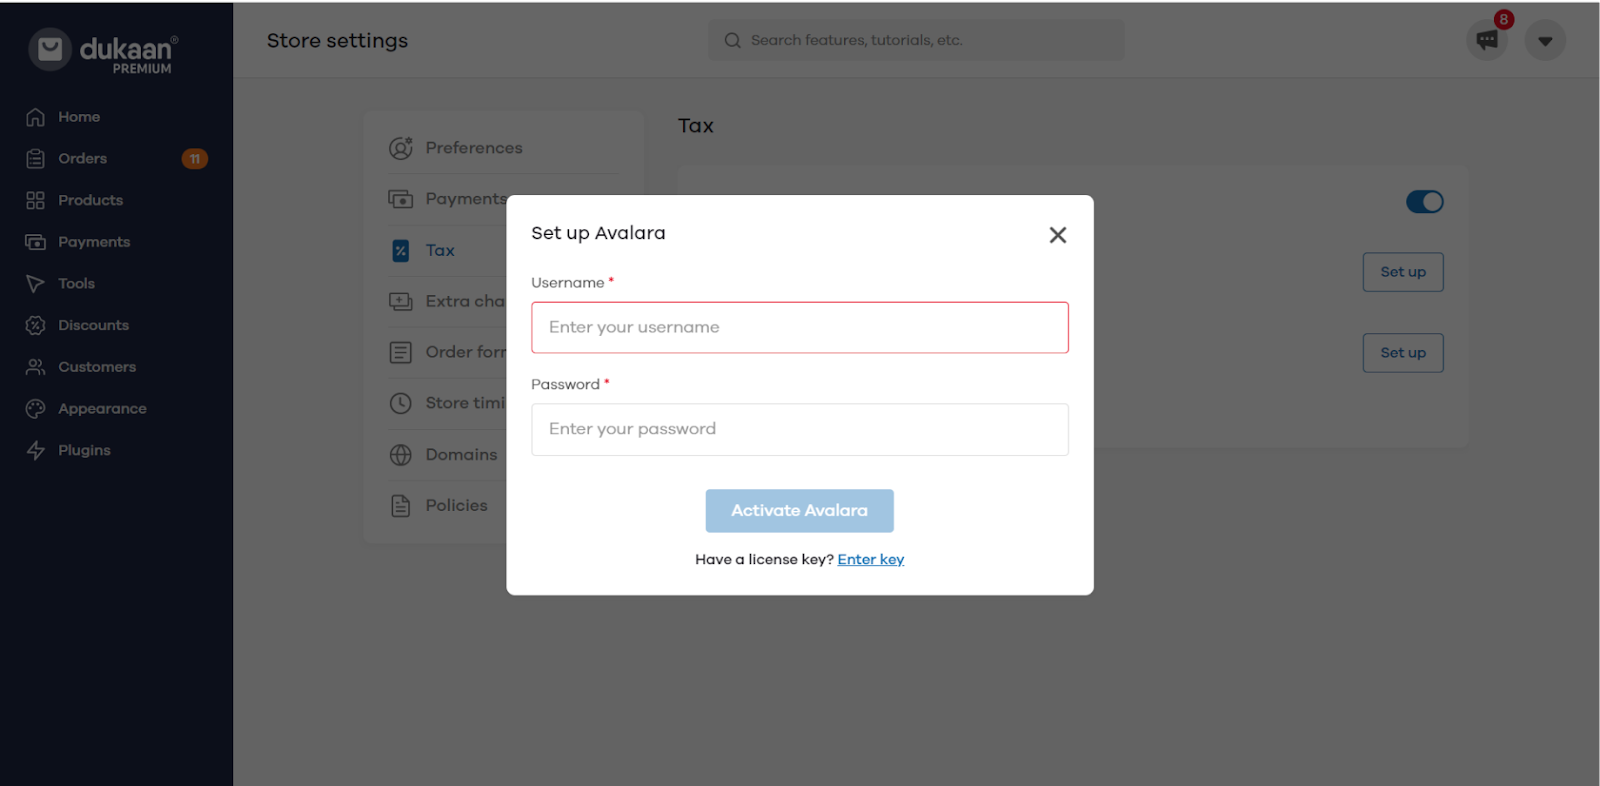Click the orange Orders count badge
1600x786 pixels.
click(x=195, y=159)
